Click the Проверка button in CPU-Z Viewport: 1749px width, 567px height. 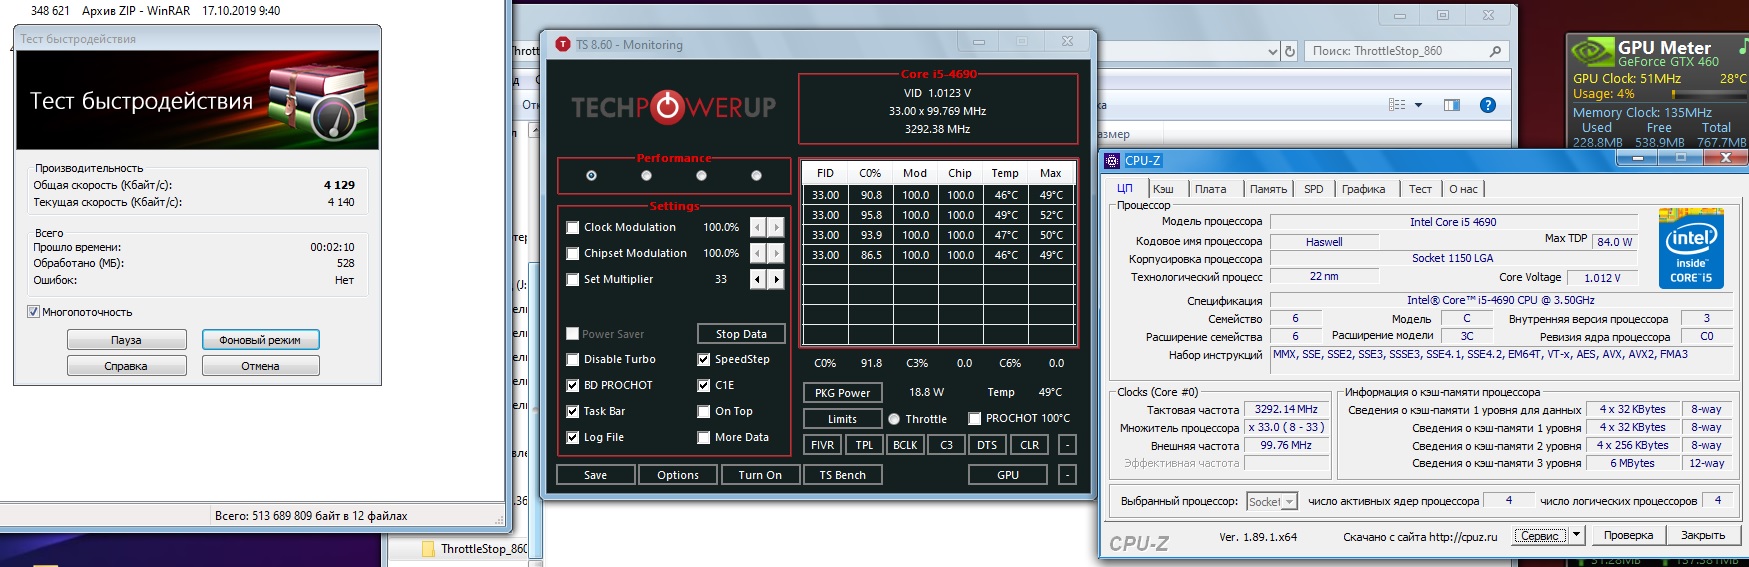[1628, 535]
